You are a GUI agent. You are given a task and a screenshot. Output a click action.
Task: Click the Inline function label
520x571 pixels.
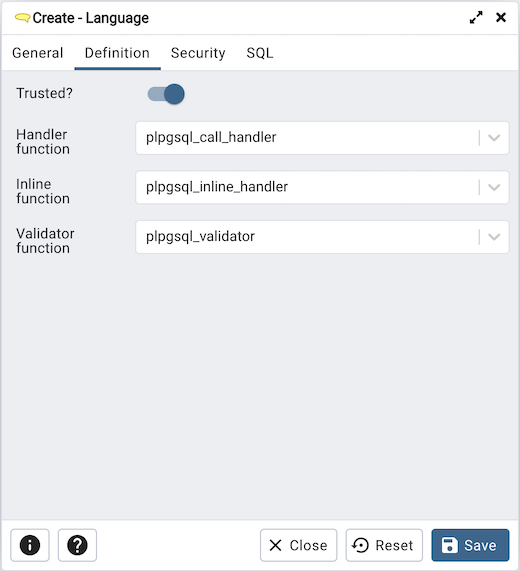click(x=43, y=191)
